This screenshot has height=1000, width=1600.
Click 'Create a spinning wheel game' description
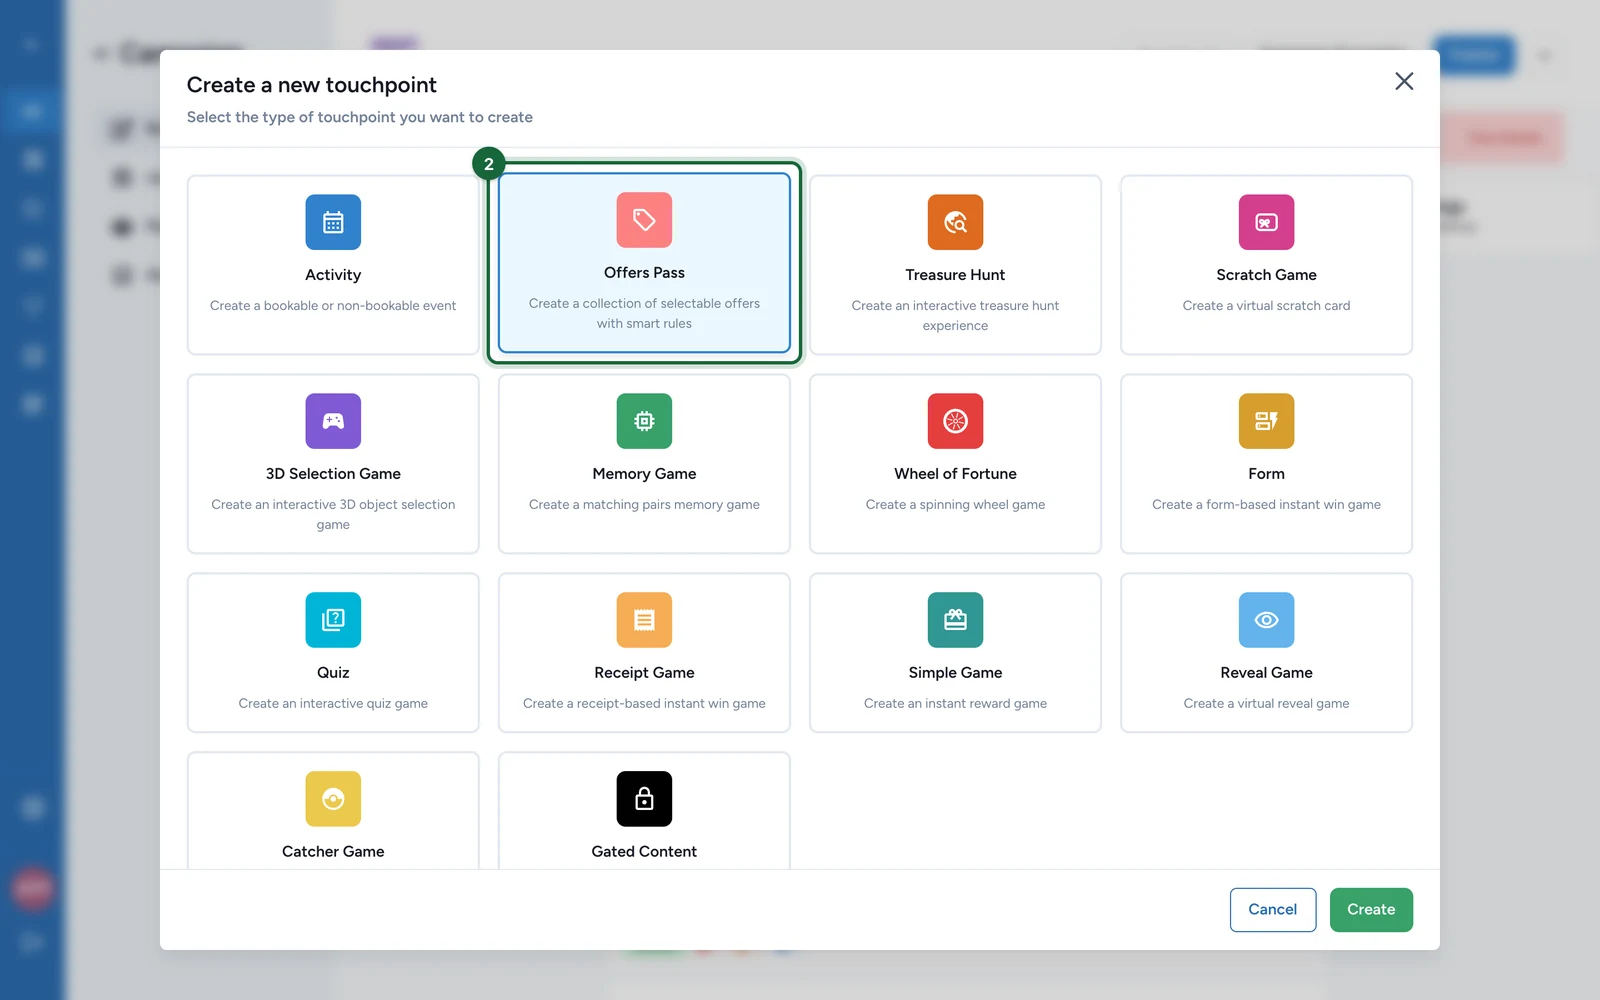955,505
